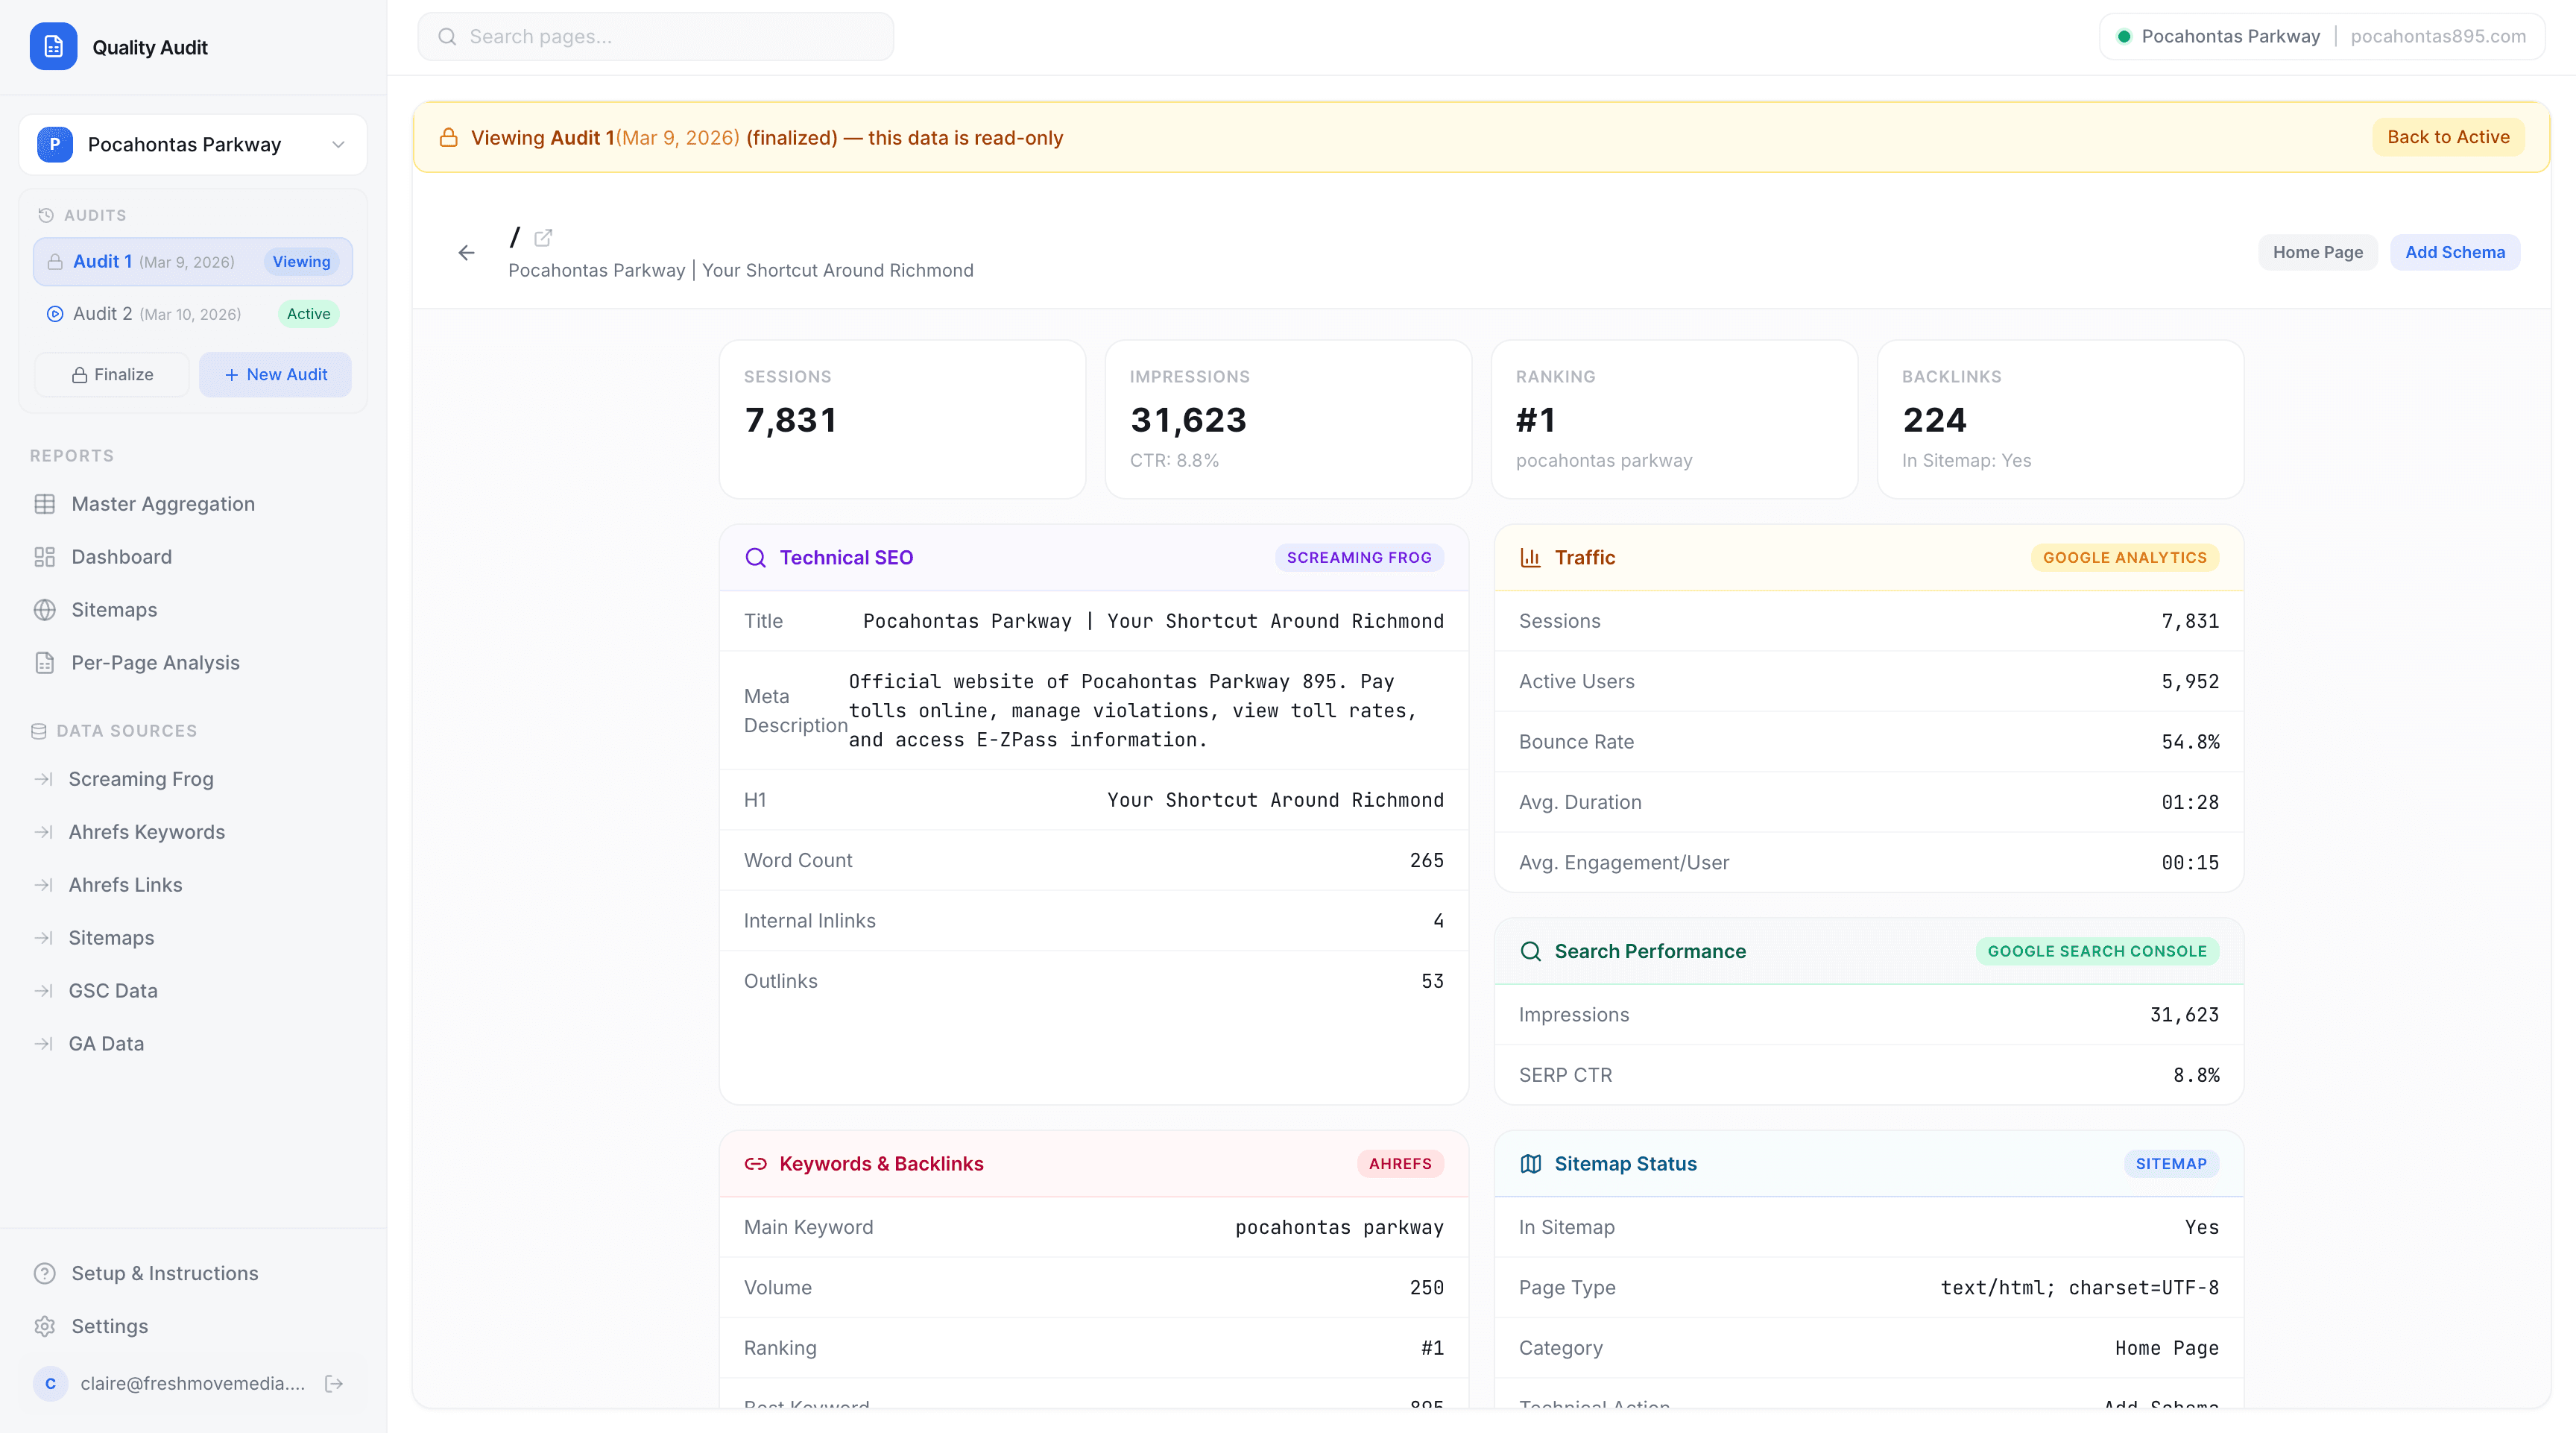Viewport: 2576px width, 1433px height.
Task: Click the Data Sources database icon
Action: (x=39, y=731)
